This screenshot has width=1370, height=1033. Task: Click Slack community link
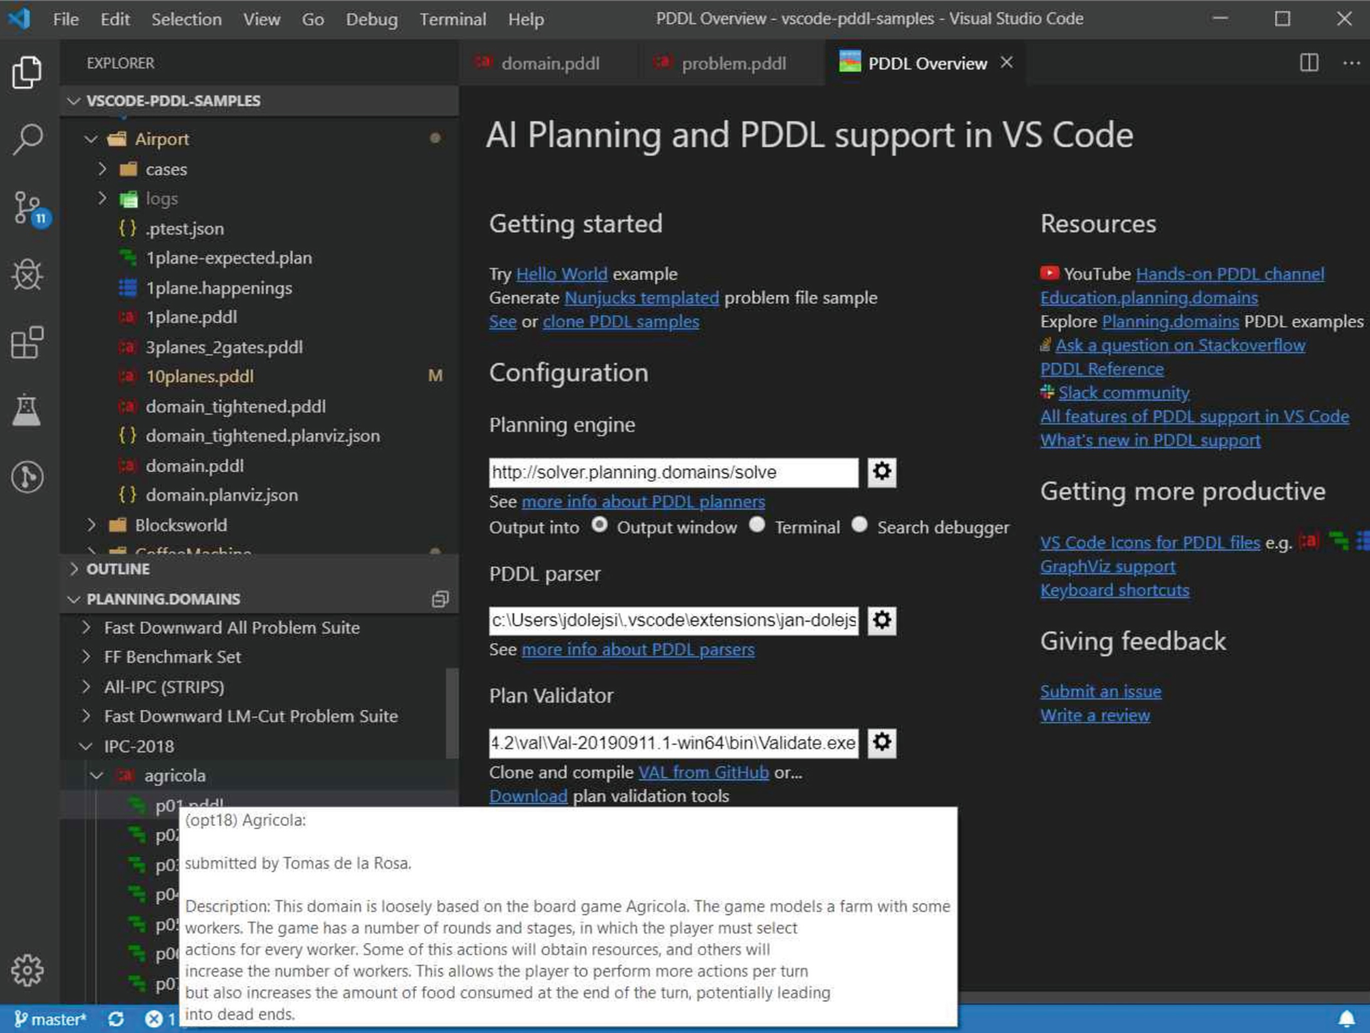pyautogui.click(x=1123, y=393)
